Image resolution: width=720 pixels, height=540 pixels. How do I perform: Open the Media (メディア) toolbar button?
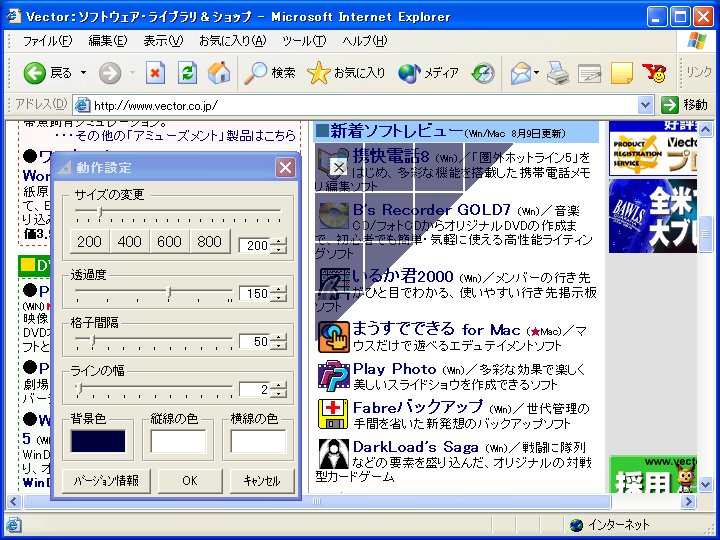(x=428, y=73)
